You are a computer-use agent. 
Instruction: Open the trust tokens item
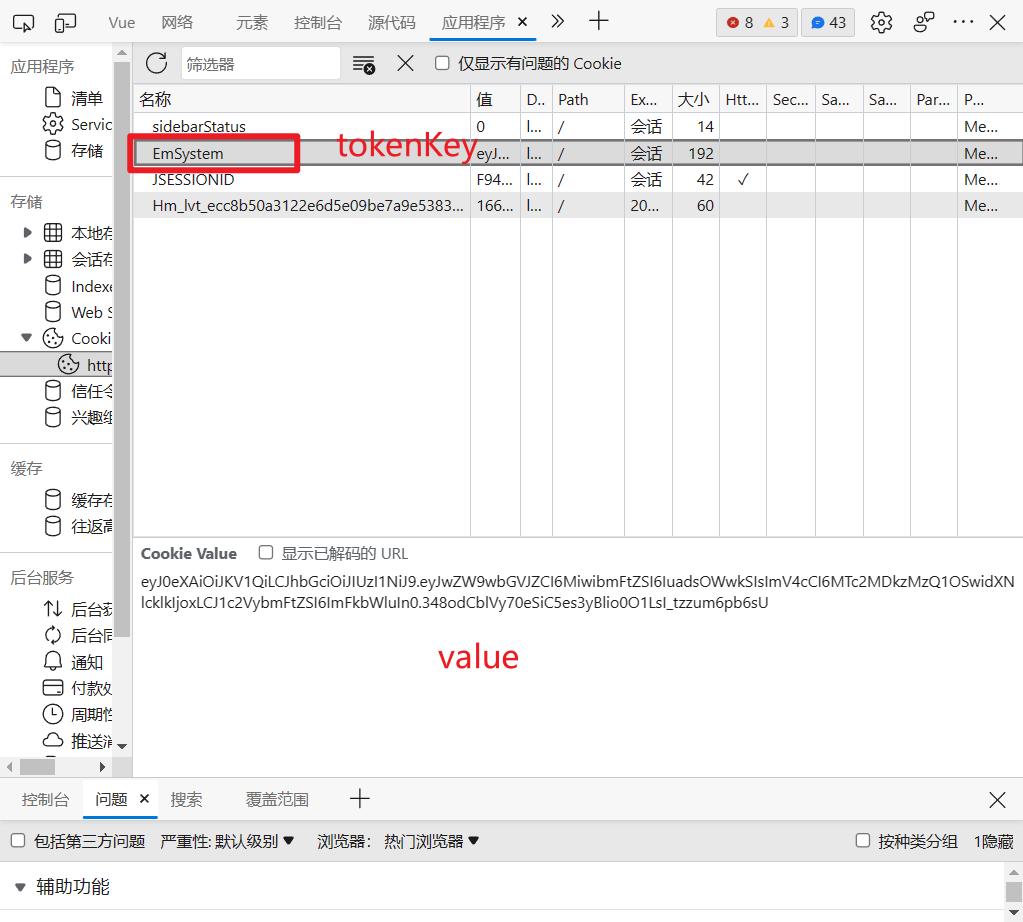77,391
